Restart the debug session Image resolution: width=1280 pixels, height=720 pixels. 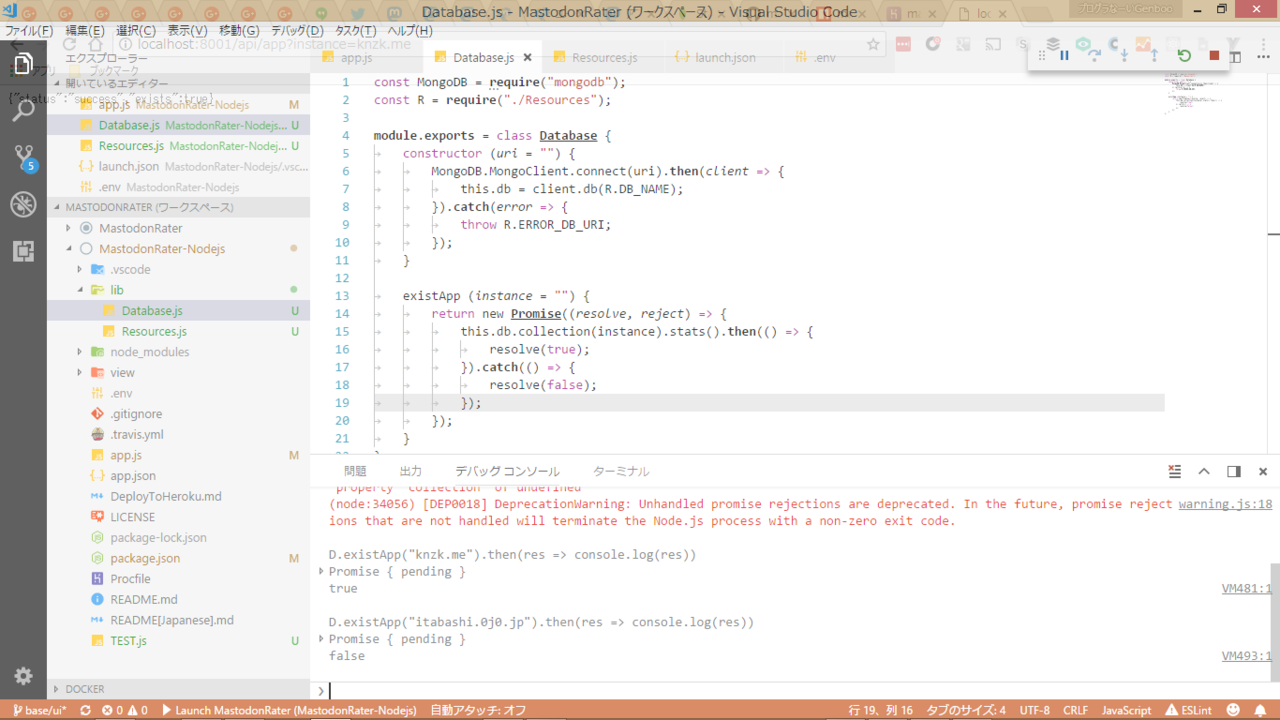(x=1184, y=56)
